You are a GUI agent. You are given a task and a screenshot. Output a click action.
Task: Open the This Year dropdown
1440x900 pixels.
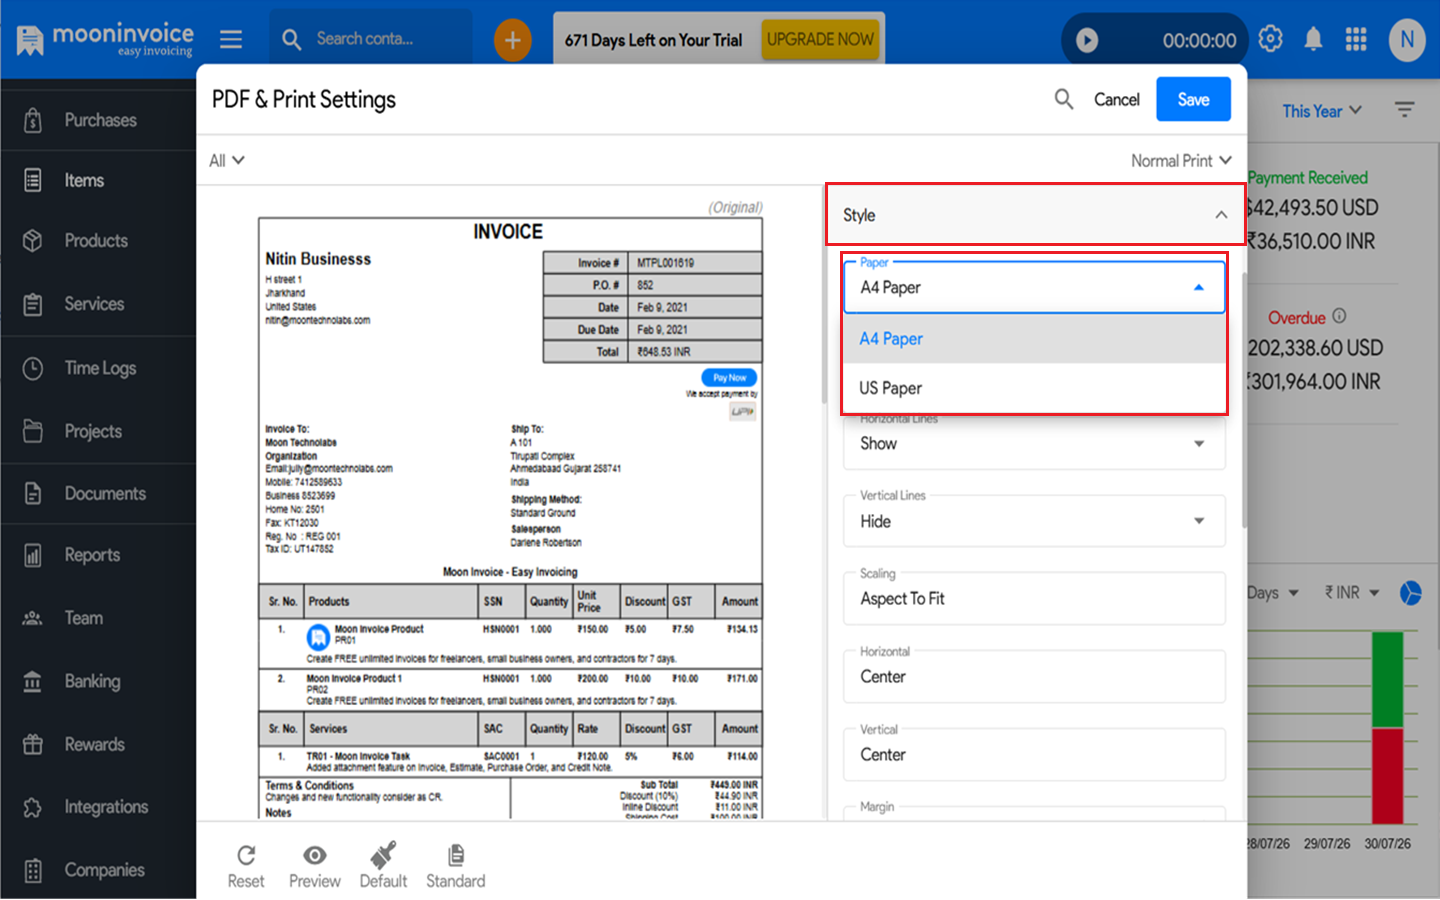click(1322, 110)
